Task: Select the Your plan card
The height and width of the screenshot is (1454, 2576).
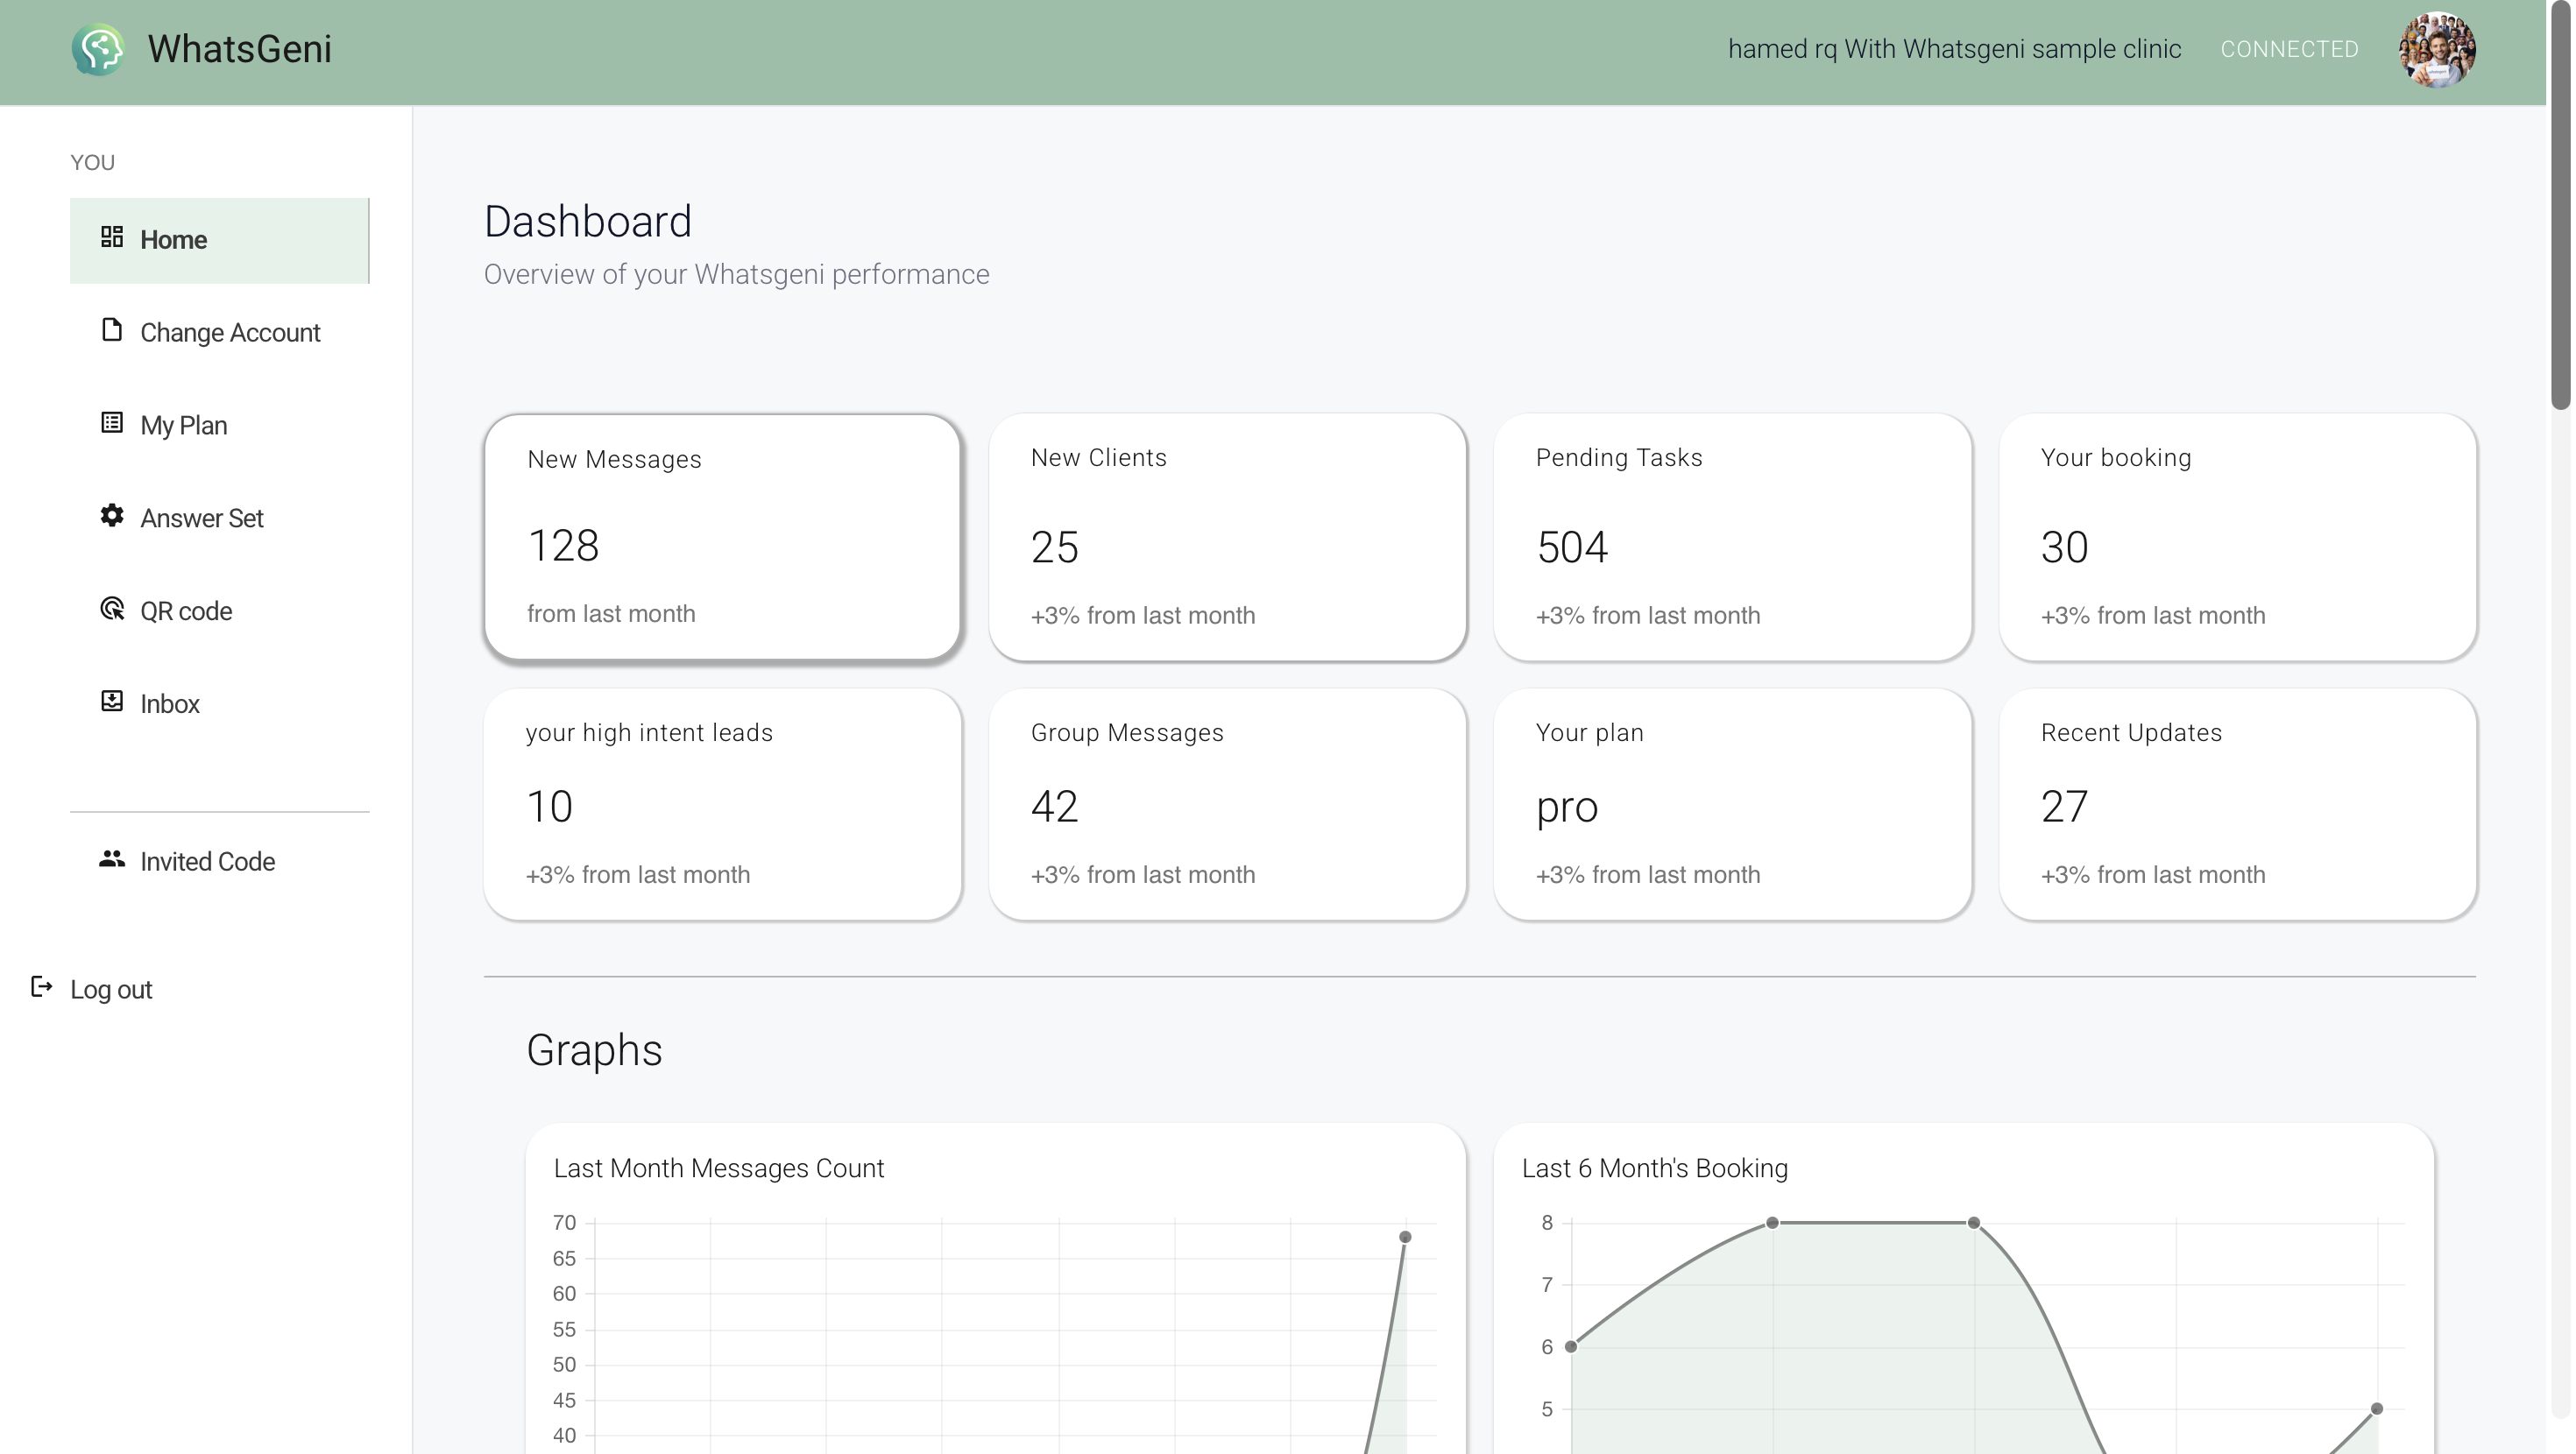Action: tap(1732, 804)
